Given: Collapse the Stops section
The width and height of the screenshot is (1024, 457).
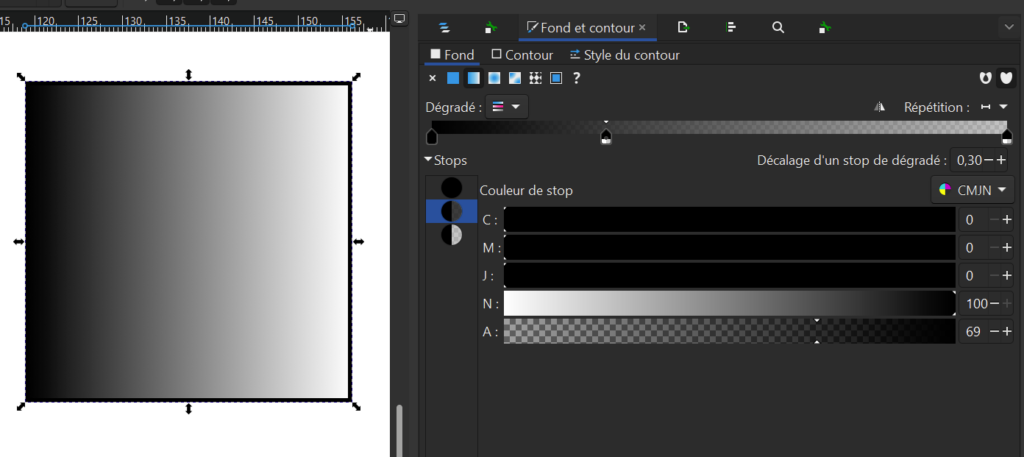Looking at the screenshot, I should [445, 160].
